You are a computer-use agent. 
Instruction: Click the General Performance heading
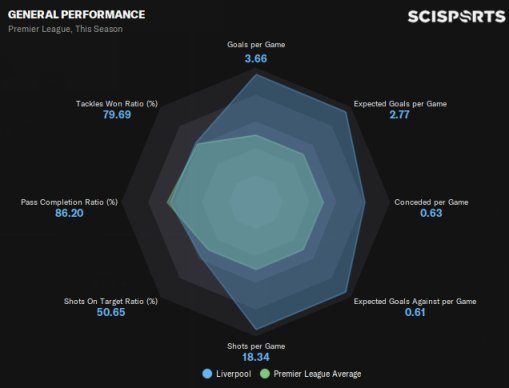tap(76, 15)
